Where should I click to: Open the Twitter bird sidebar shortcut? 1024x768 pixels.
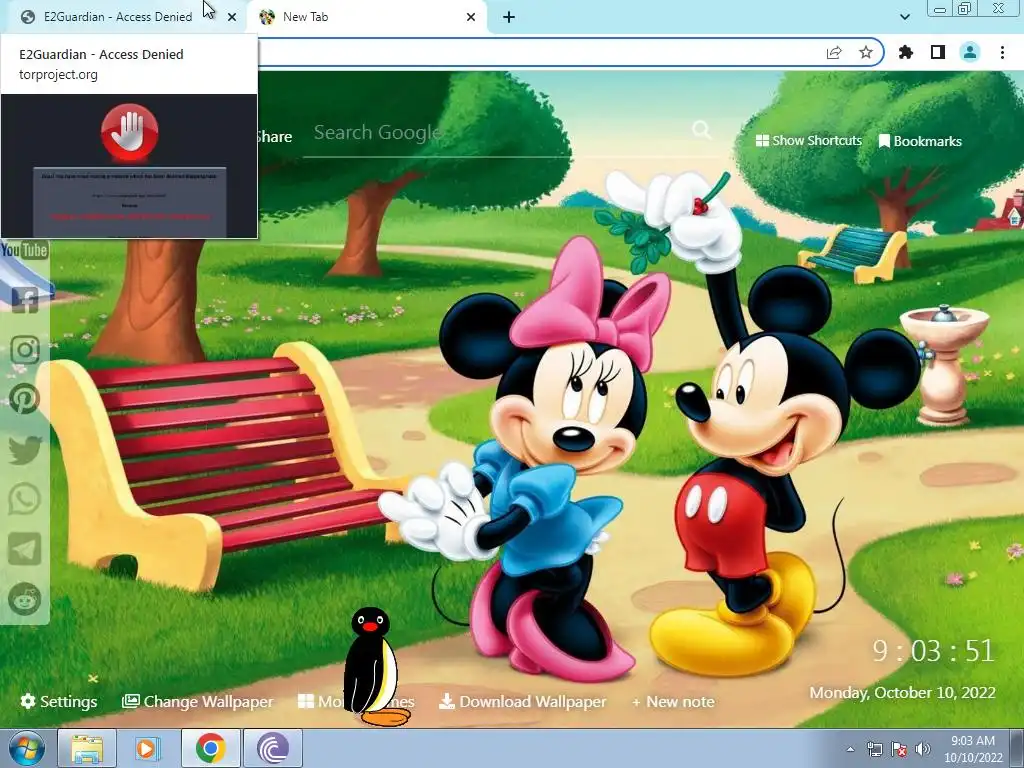25,449
